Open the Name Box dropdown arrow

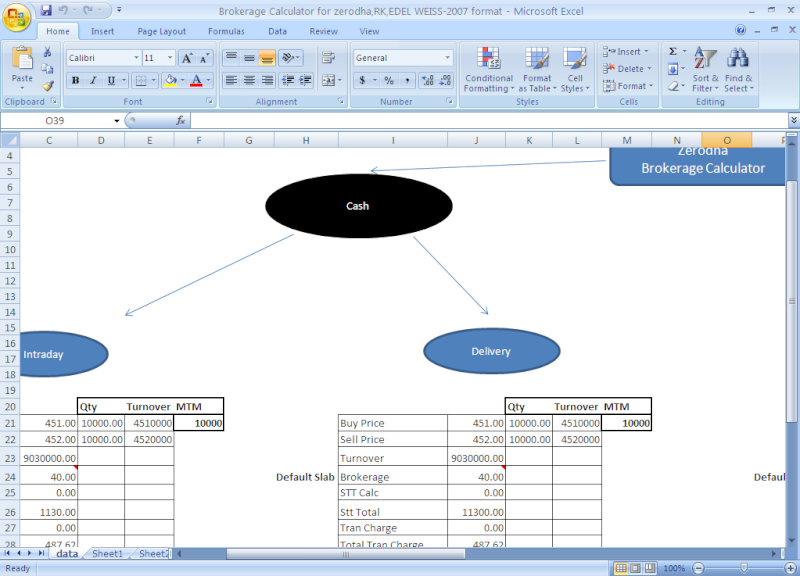pyautogui.click(x=116, y=120)
